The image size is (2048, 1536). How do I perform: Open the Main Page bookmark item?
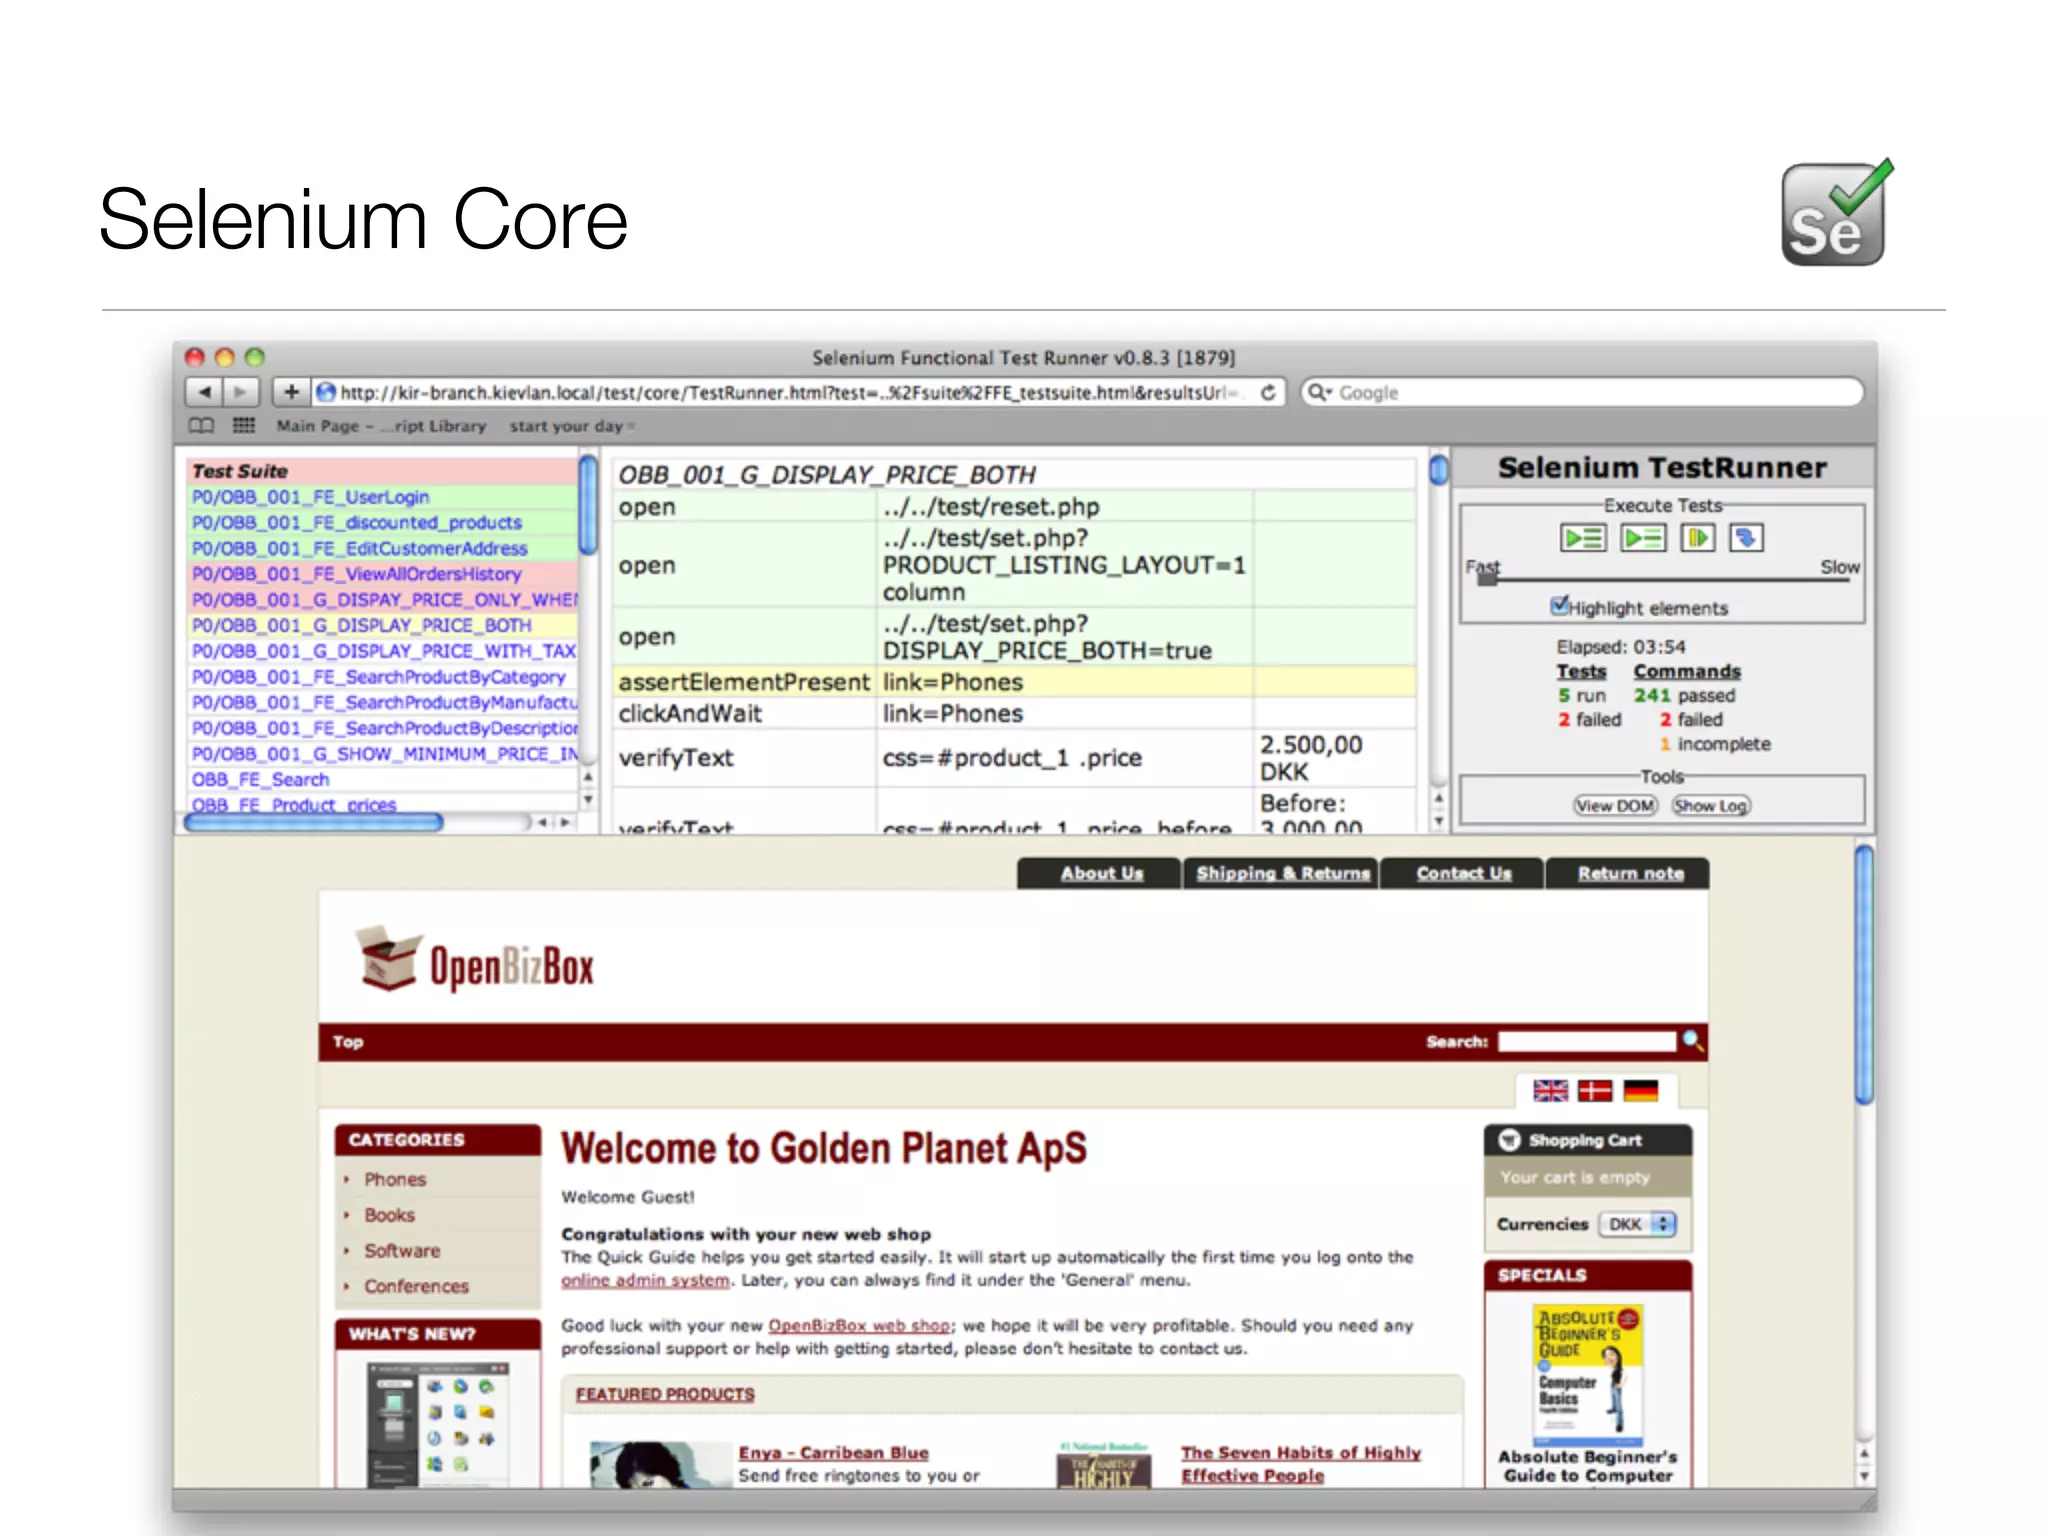(381, 426)
